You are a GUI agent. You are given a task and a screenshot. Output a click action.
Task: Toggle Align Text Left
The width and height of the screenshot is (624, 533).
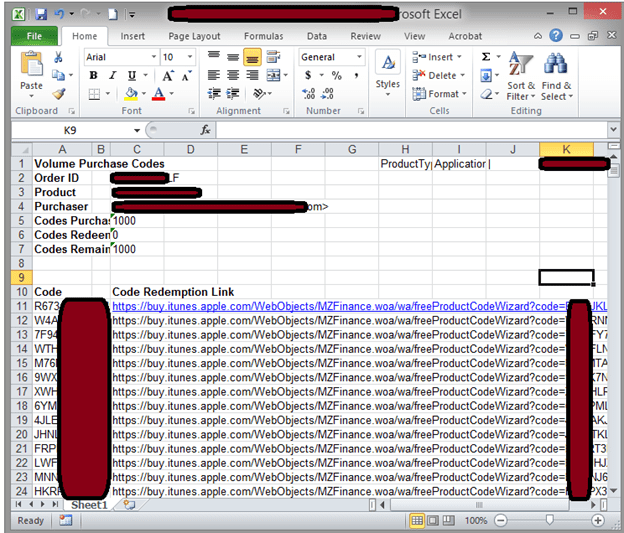click(x=214, y=75)
